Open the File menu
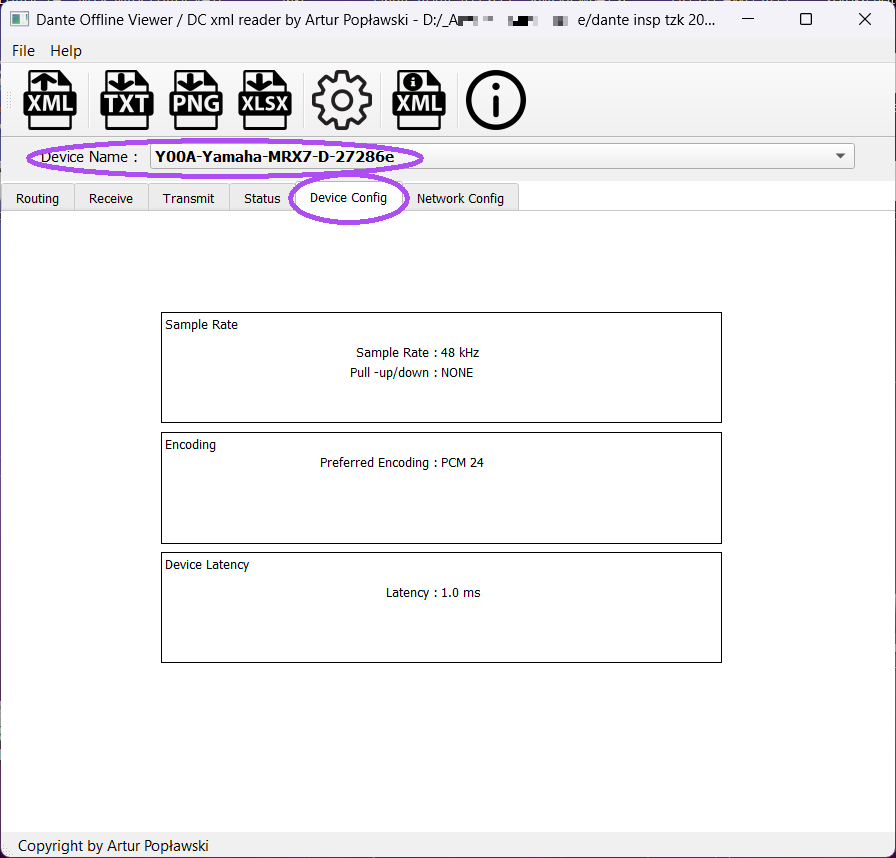The image size is (896, 858). 23,51
